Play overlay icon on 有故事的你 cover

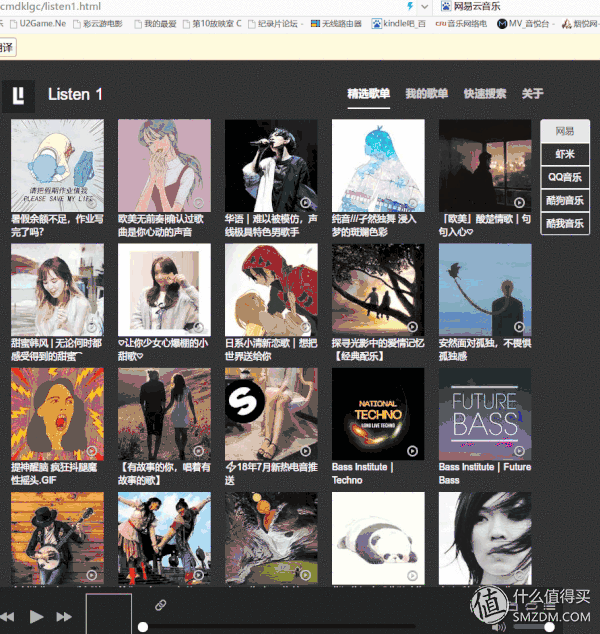(199, 451)
